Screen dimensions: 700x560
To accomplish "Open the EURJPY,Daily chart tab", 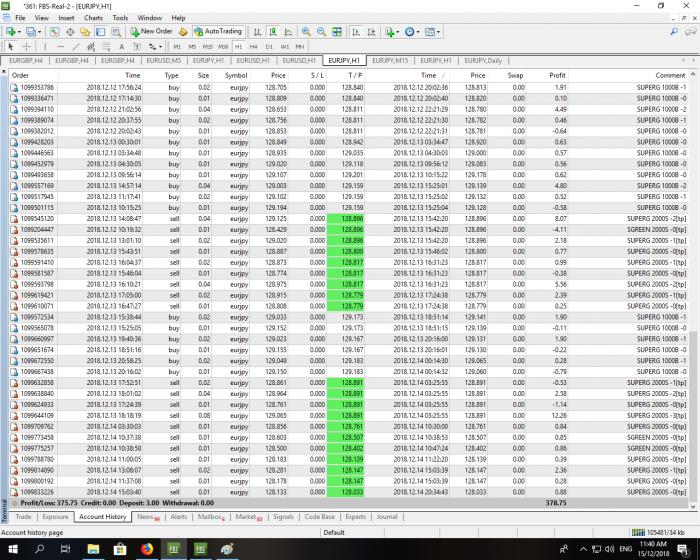I will pyautogui.click(x=483, y=60).
